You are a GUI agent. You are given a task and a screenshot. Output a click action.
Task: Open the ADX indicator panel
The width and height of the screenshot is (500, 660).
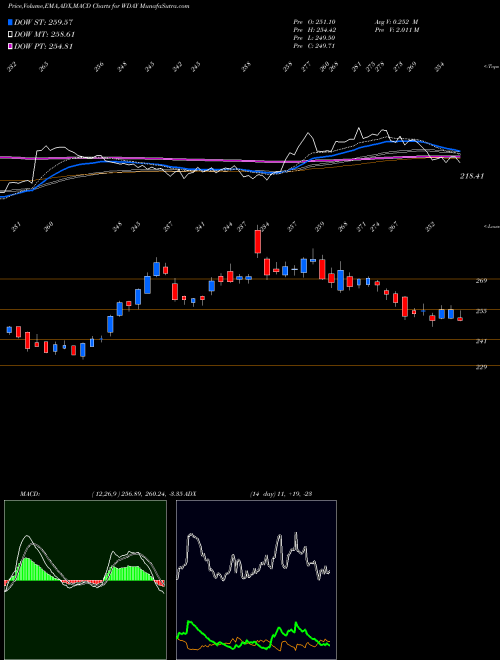click(x=256, y=580)
